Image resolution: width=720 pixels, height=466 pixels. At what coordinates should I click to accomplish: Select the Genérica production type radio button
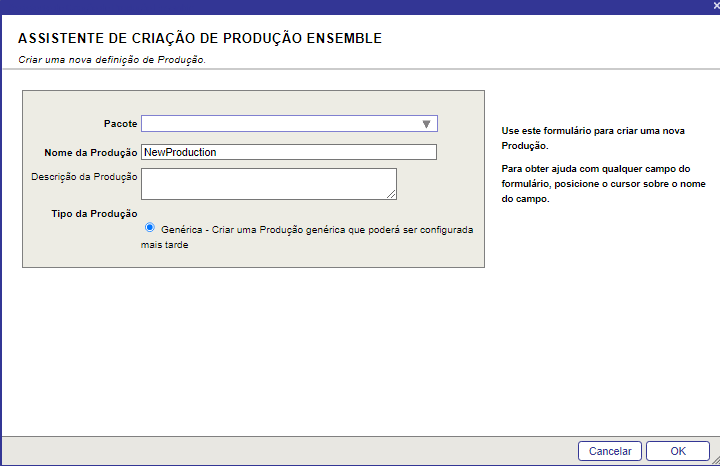(150, 228)
